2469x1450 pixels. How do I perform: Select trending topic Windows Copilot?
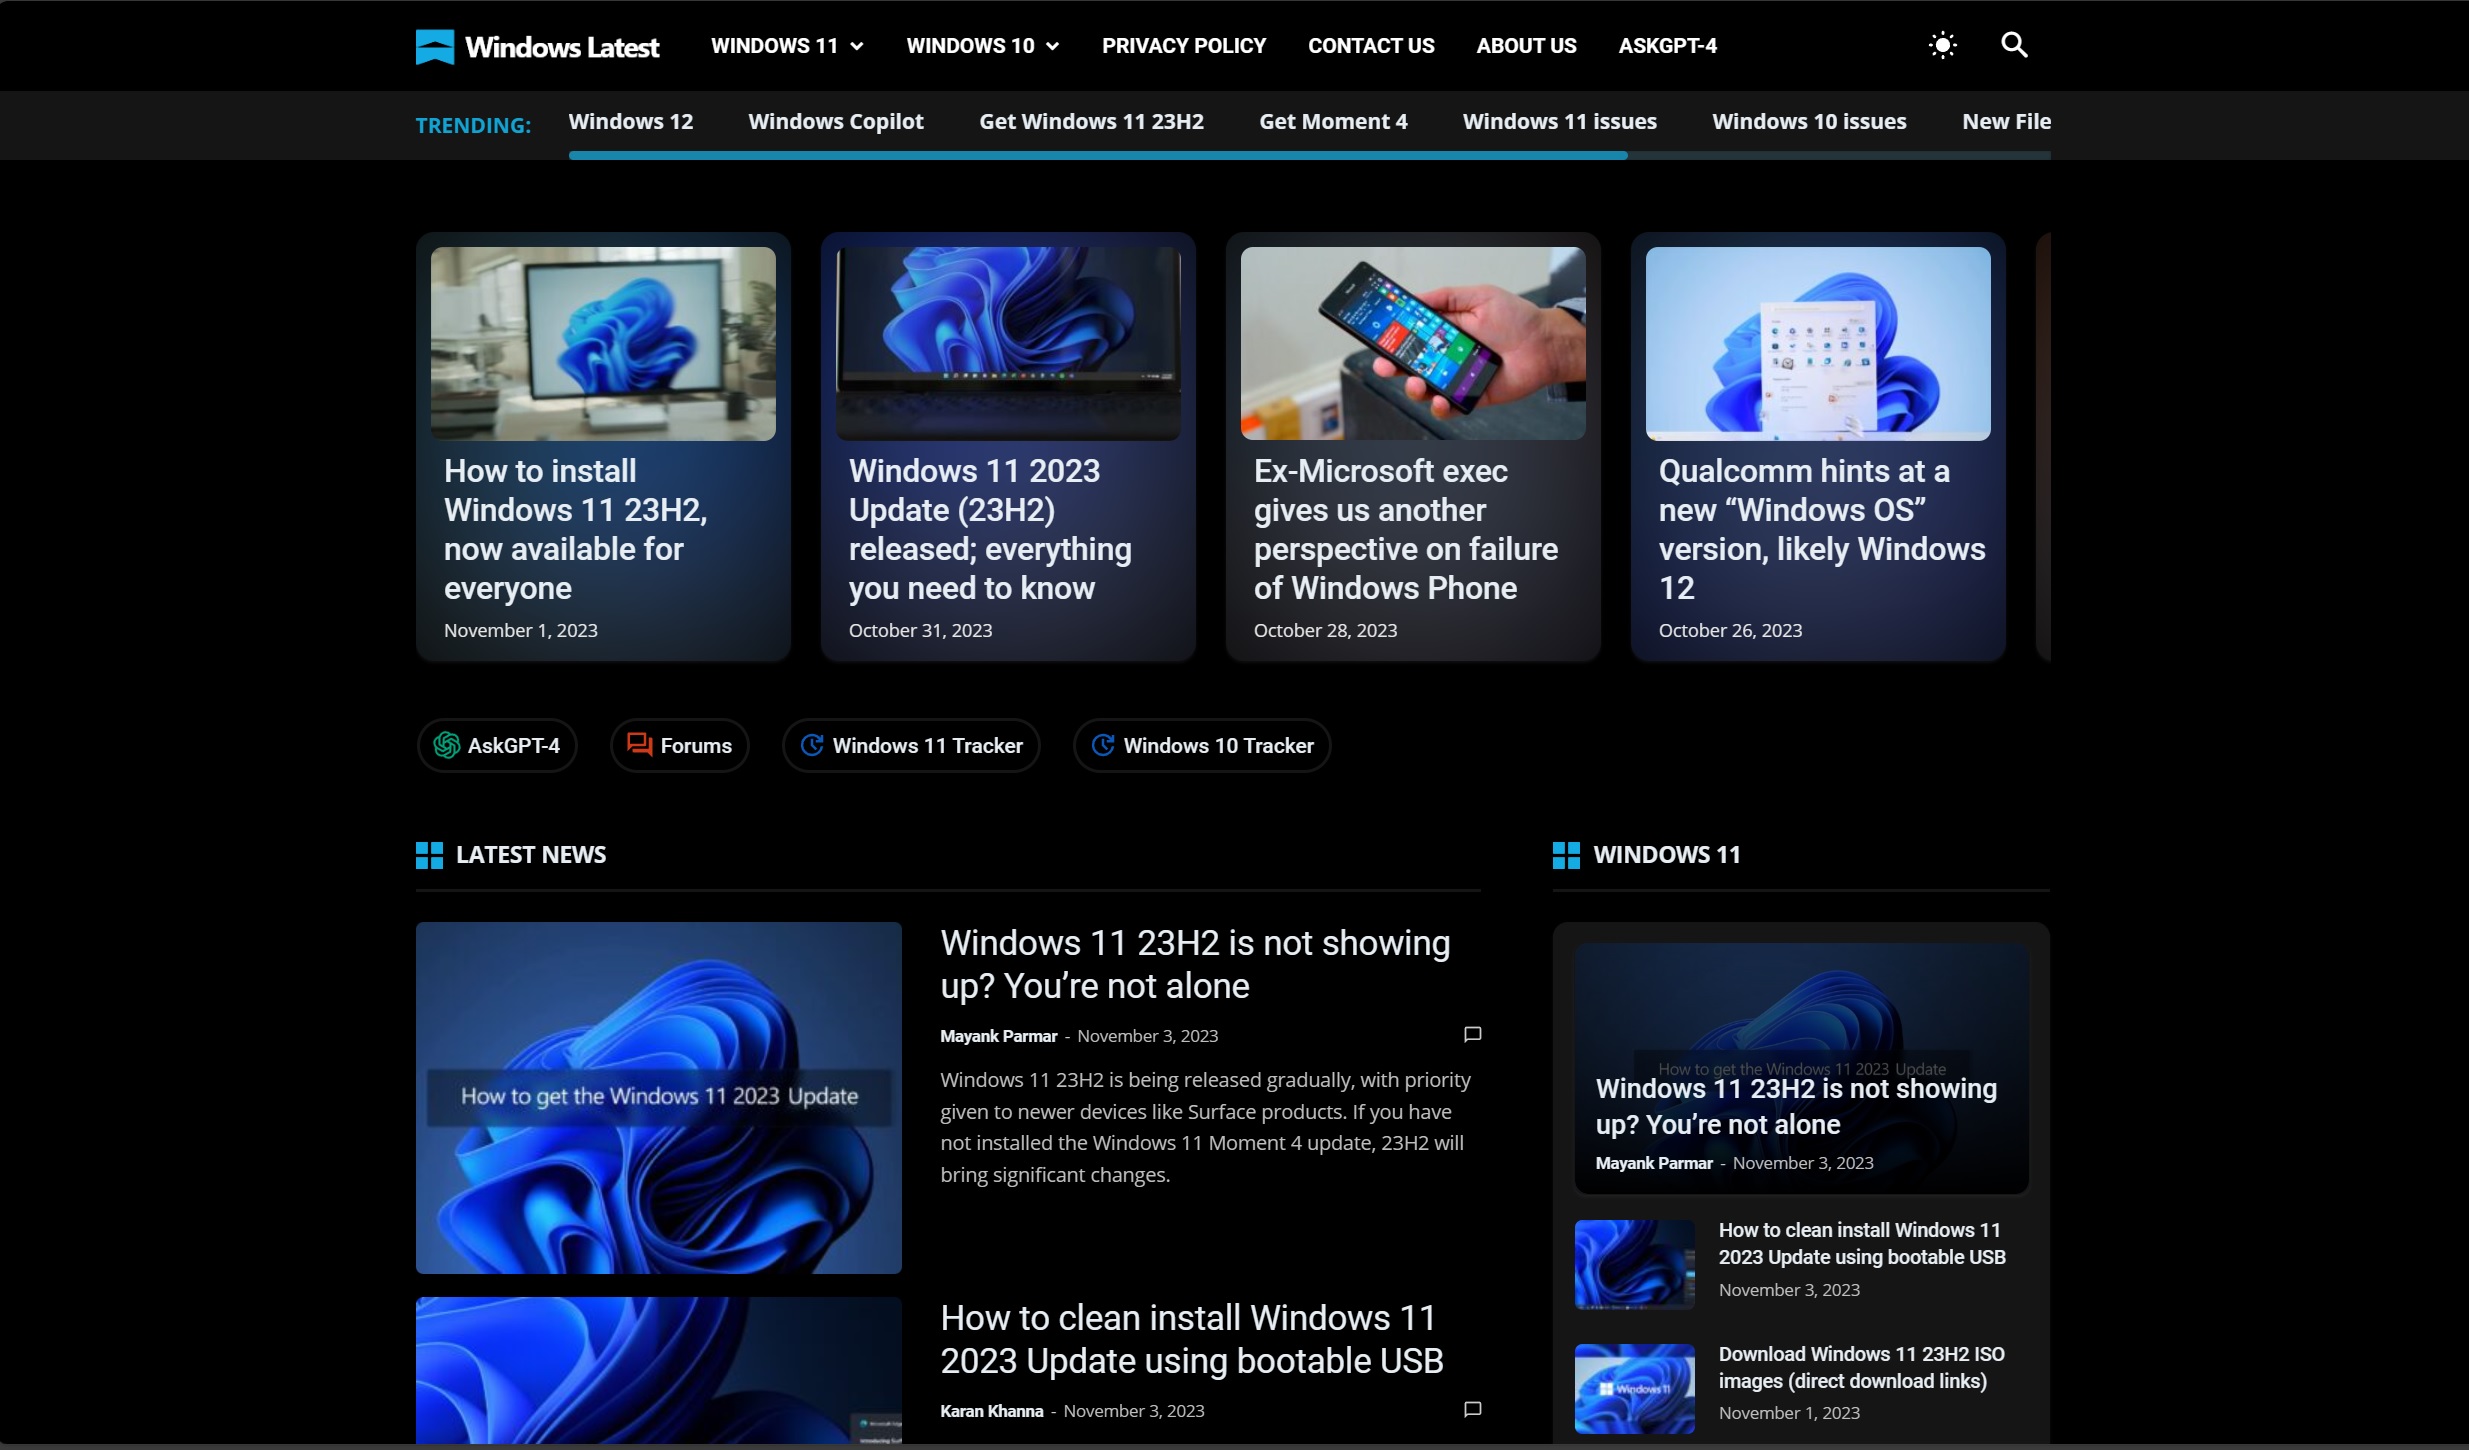click(x=835, y=121)
